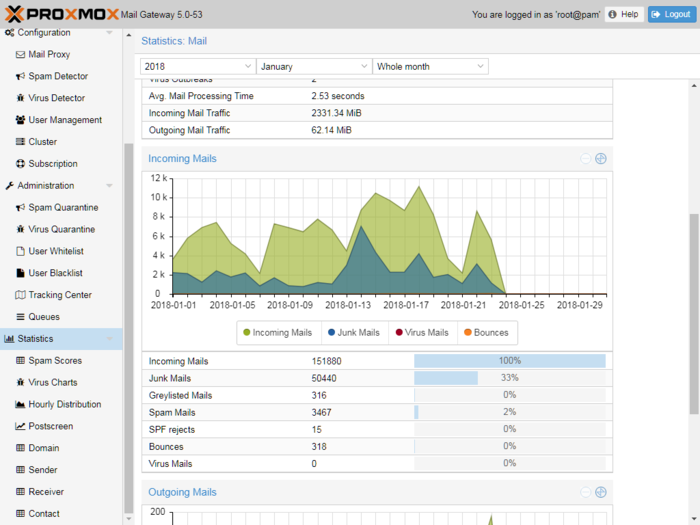Click the Postscreen chart icon
This screenshot has width=700, height=525.
(x=20, y=427)
